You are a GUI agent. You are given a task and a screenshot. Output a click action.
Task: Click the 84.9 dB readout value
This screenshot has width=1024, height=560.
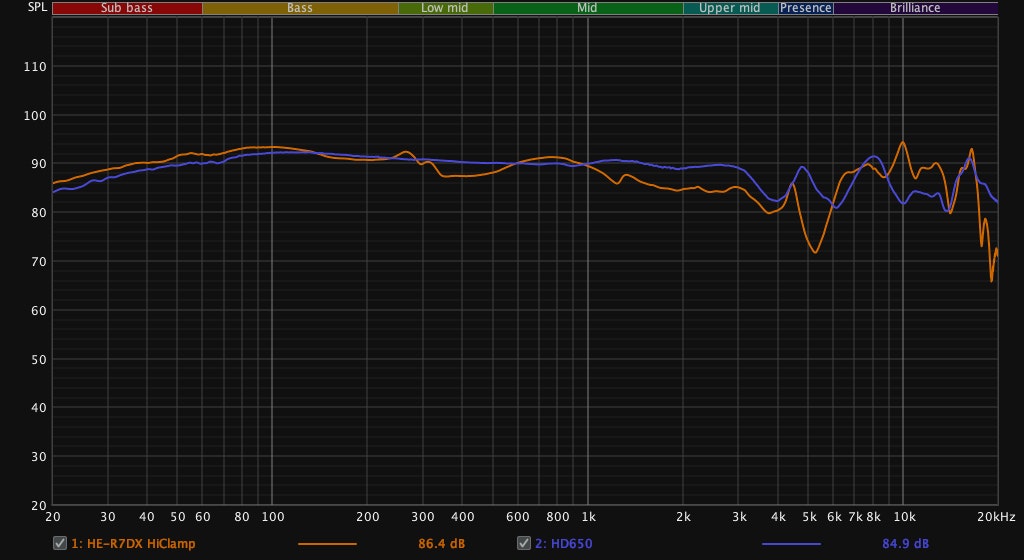point(905,544)
